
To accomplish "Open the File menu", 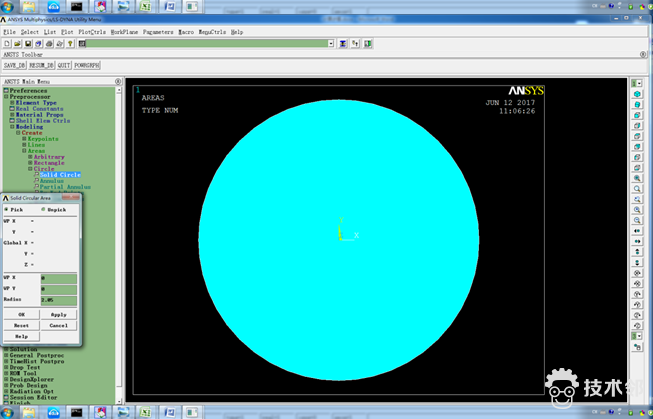I will pos(9,32).
